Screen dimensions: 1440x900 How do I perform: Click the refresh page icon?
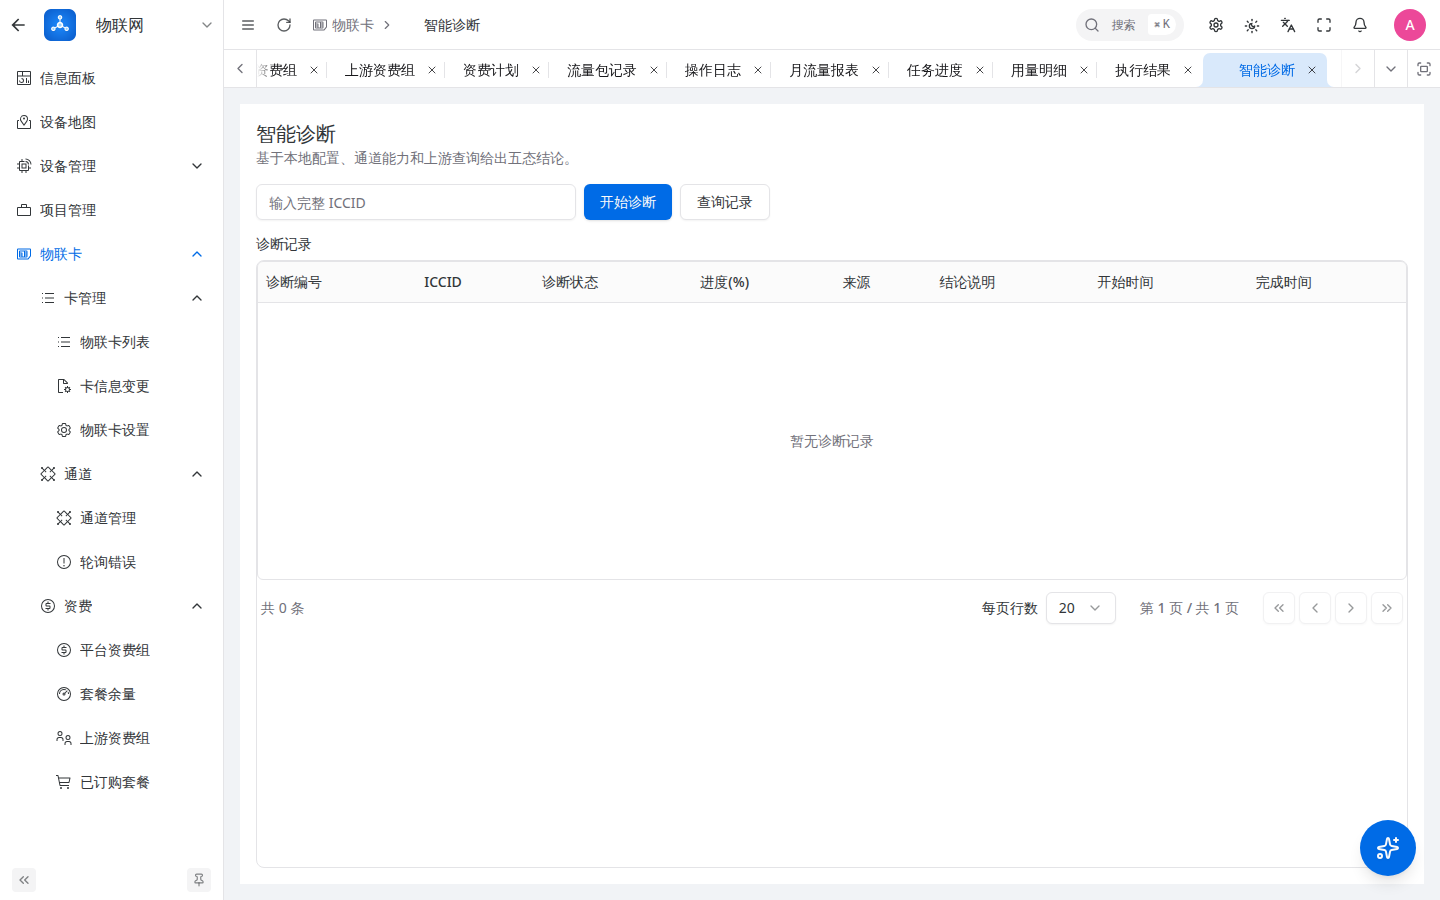[x=284, y=25]
